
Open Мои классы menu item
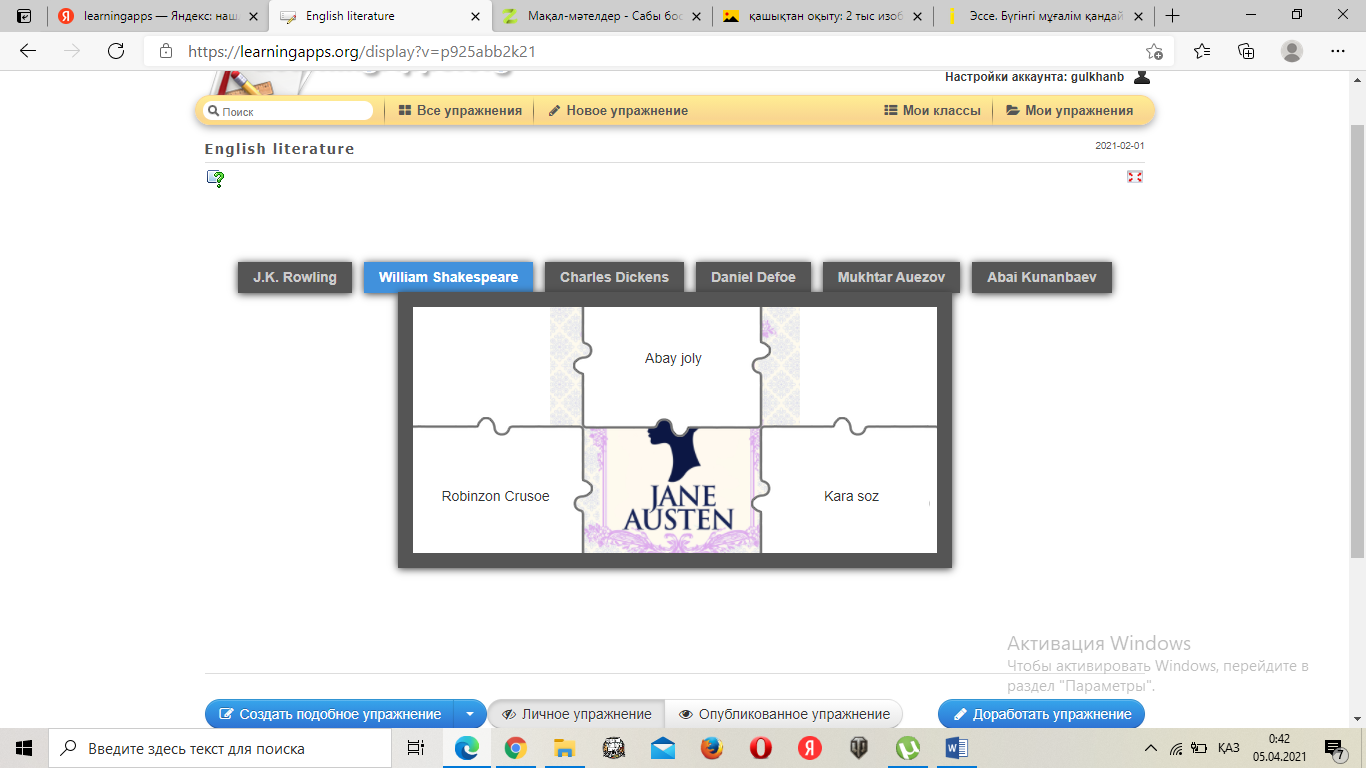(x=932, y=111)
